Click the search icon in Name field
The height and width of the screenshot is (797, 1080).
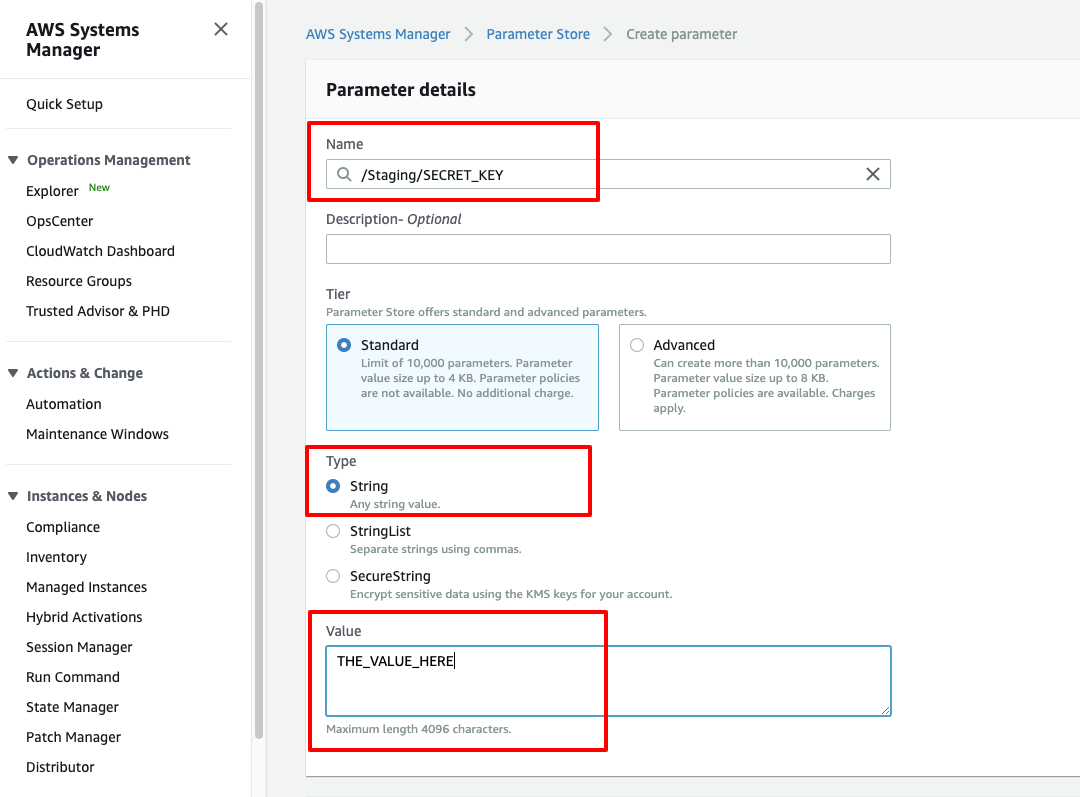point(344,175)
